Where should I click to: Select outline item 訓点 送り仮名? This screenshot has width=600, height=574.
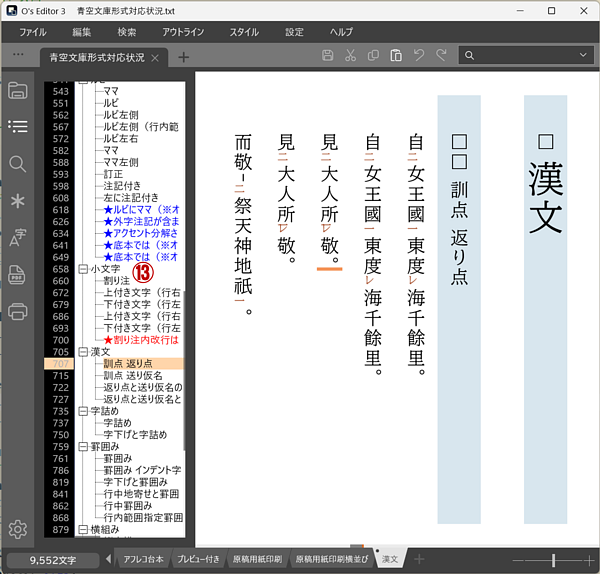pos(133,375)
